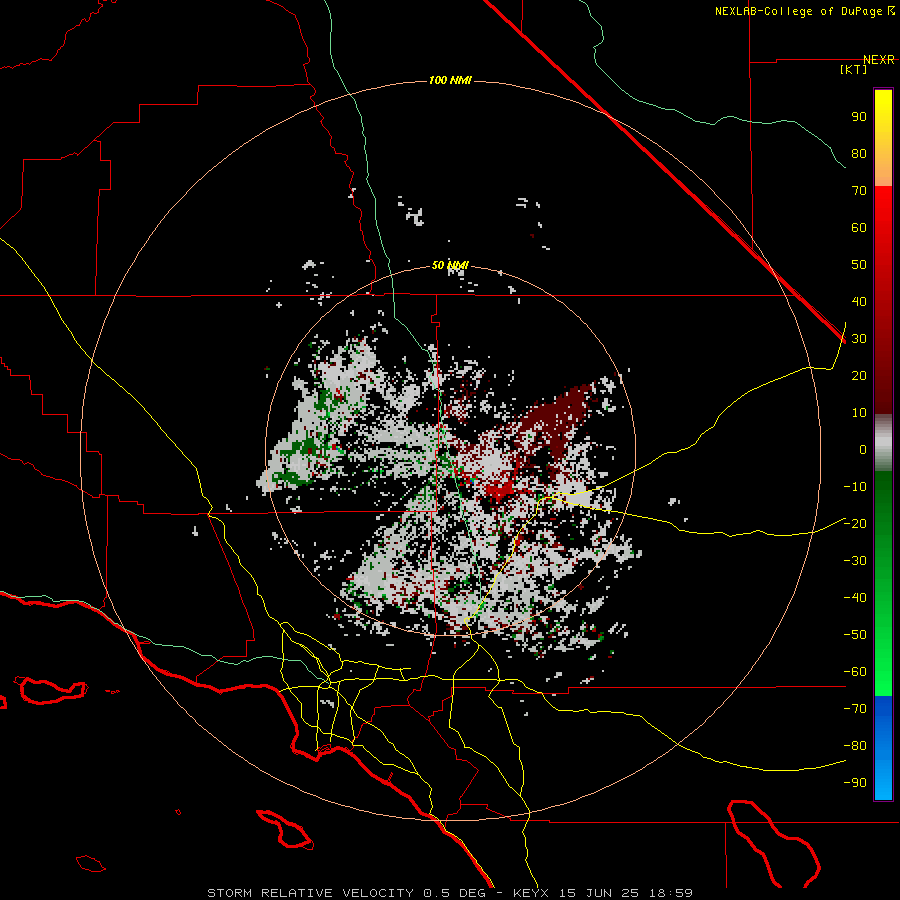The image size is (900, 900).
Task: Pick the gray zero-velocity color bar segment
Action: [883, 444]
